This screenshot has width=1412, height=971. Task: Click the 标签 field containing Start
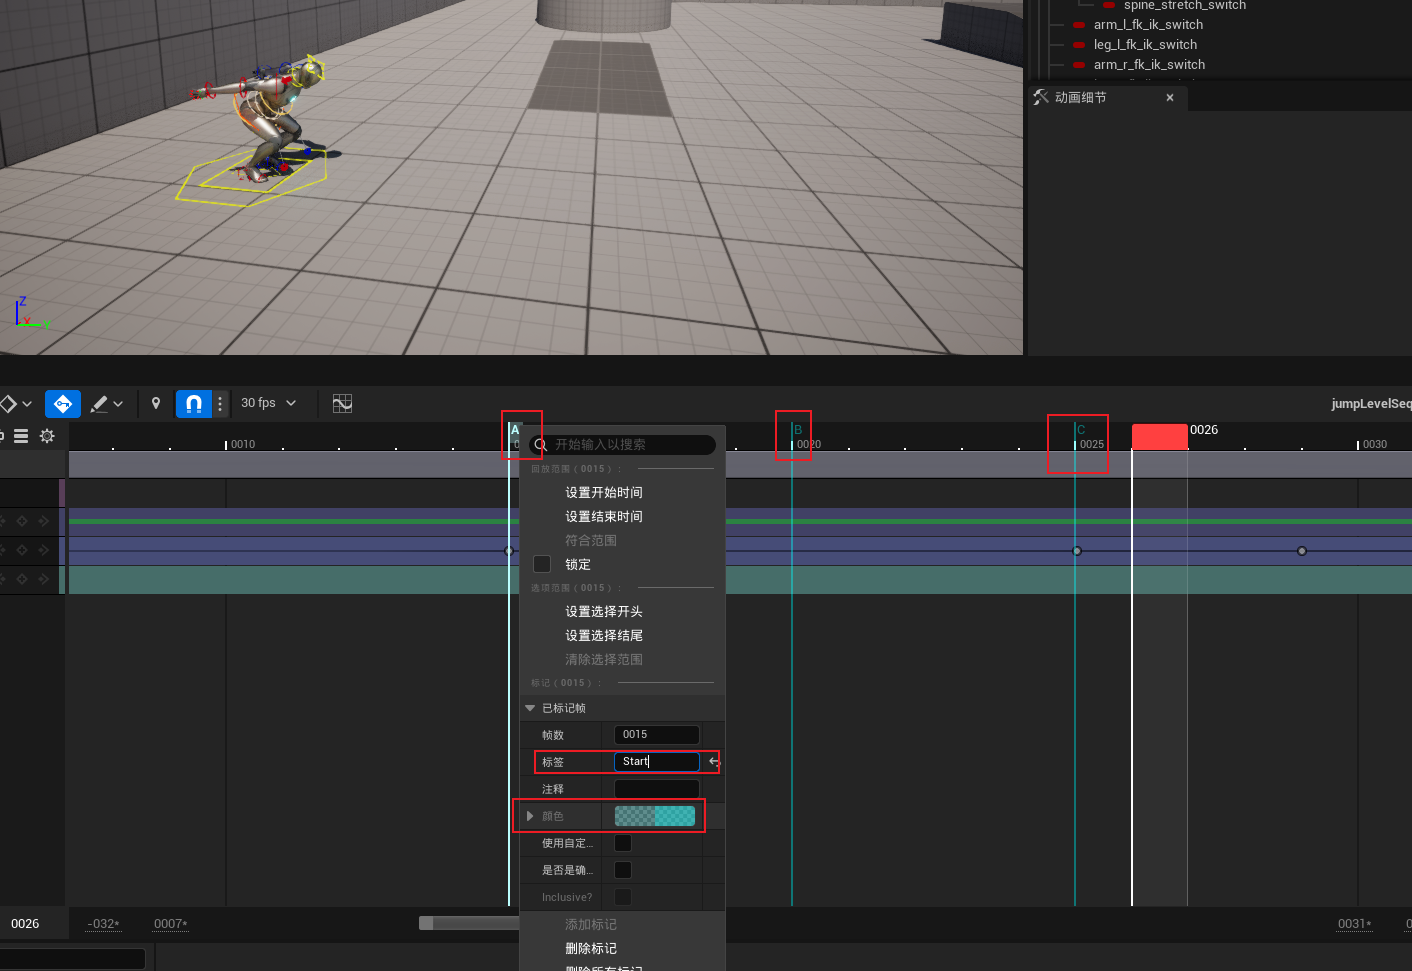pos(656,762)
